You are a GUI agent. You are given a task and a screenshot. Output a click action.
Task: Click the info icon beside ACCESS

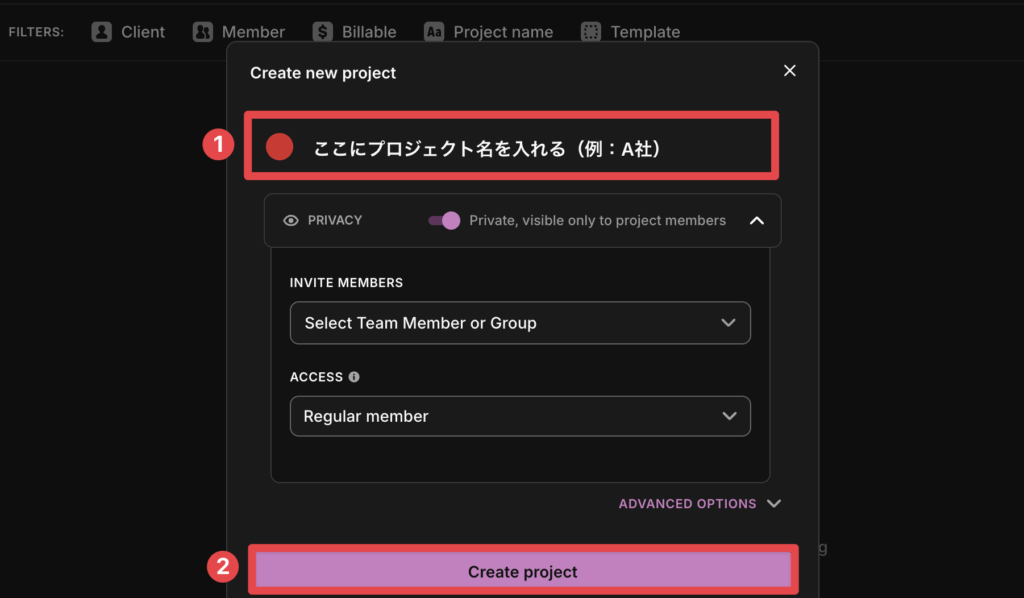coord(354,377)
